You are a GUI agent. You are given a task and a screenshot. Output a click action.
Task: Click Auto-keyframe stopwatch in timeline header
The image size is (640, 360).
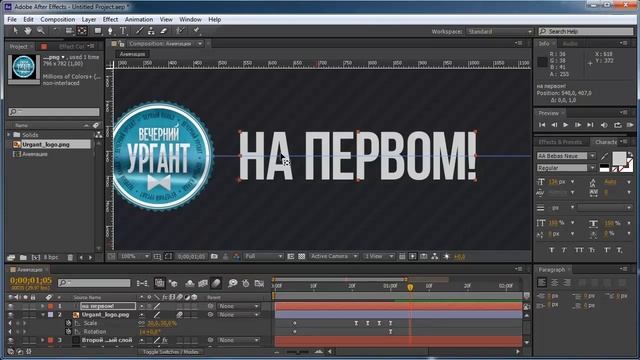pos(246,283)
